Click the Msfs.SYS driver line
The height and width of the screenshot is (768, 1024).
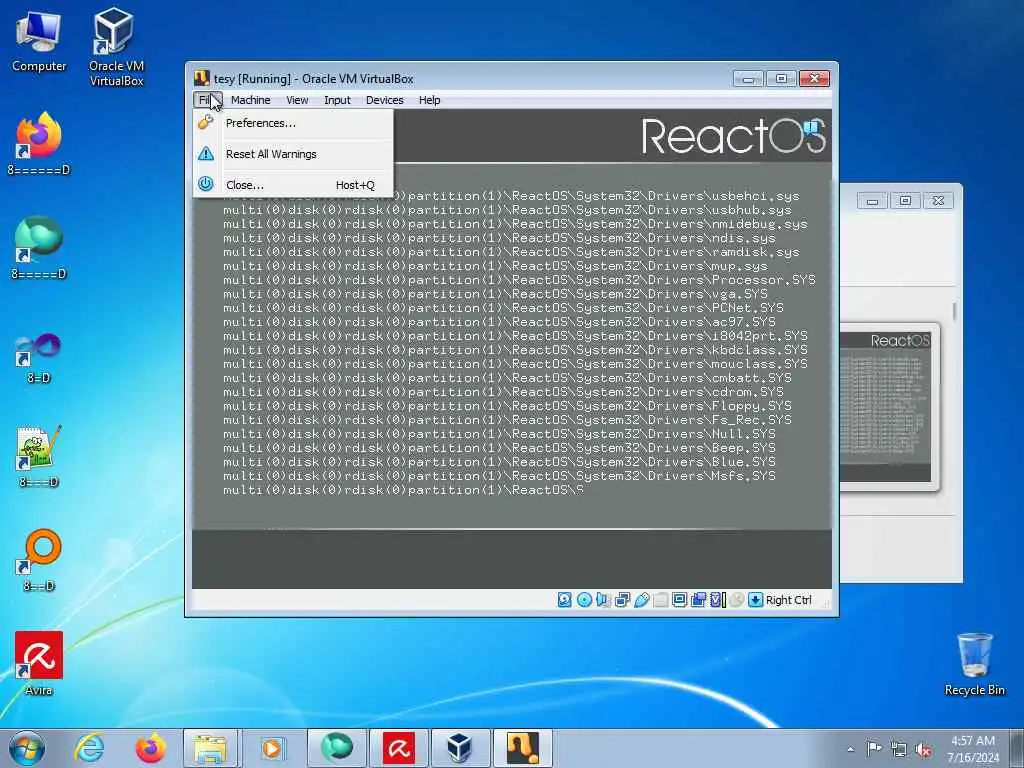point(500,475)
